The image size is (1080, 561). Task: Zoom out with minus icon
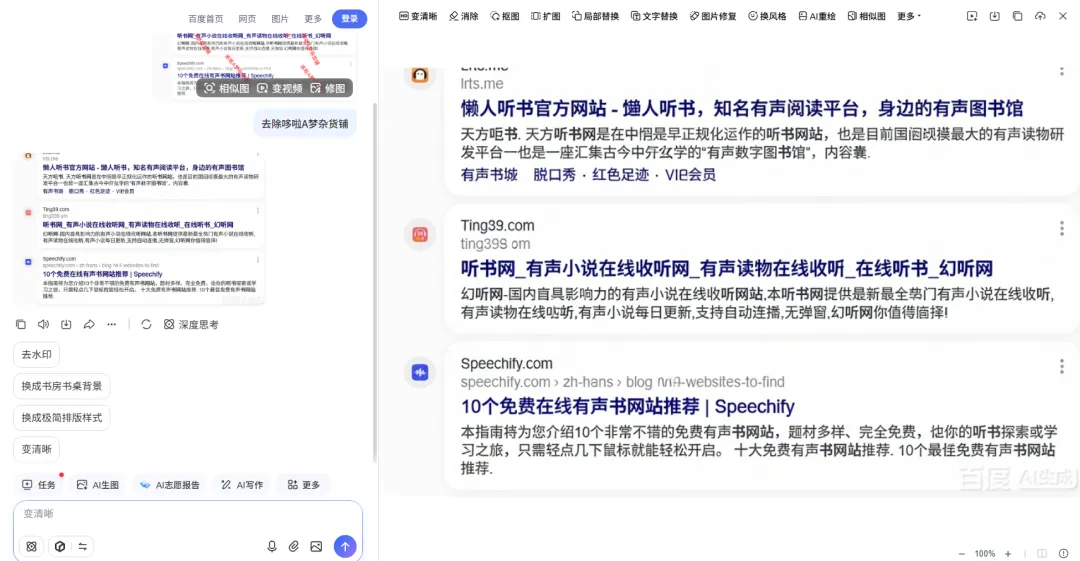[962, 554]
